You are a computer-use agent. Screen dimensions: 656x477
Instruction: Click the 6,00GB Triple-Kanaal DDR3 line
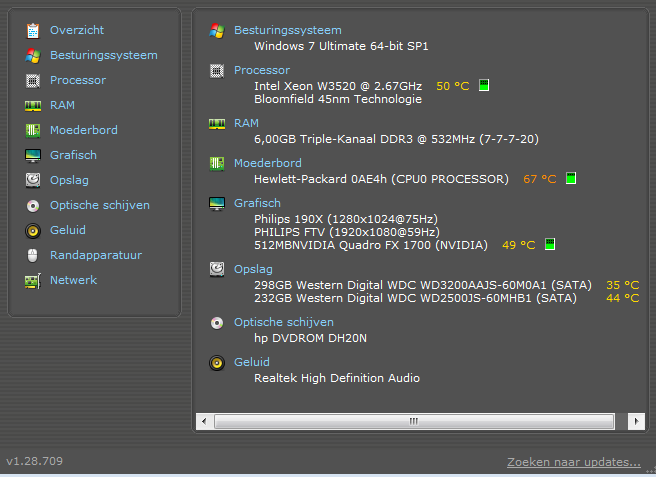(396, 139)
